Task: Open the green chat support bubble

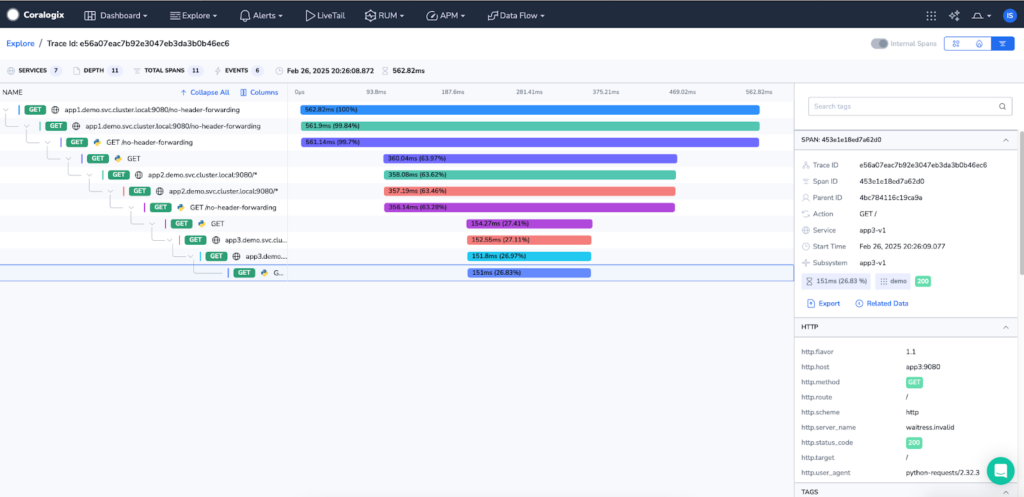Action: (x=999, y=470)
